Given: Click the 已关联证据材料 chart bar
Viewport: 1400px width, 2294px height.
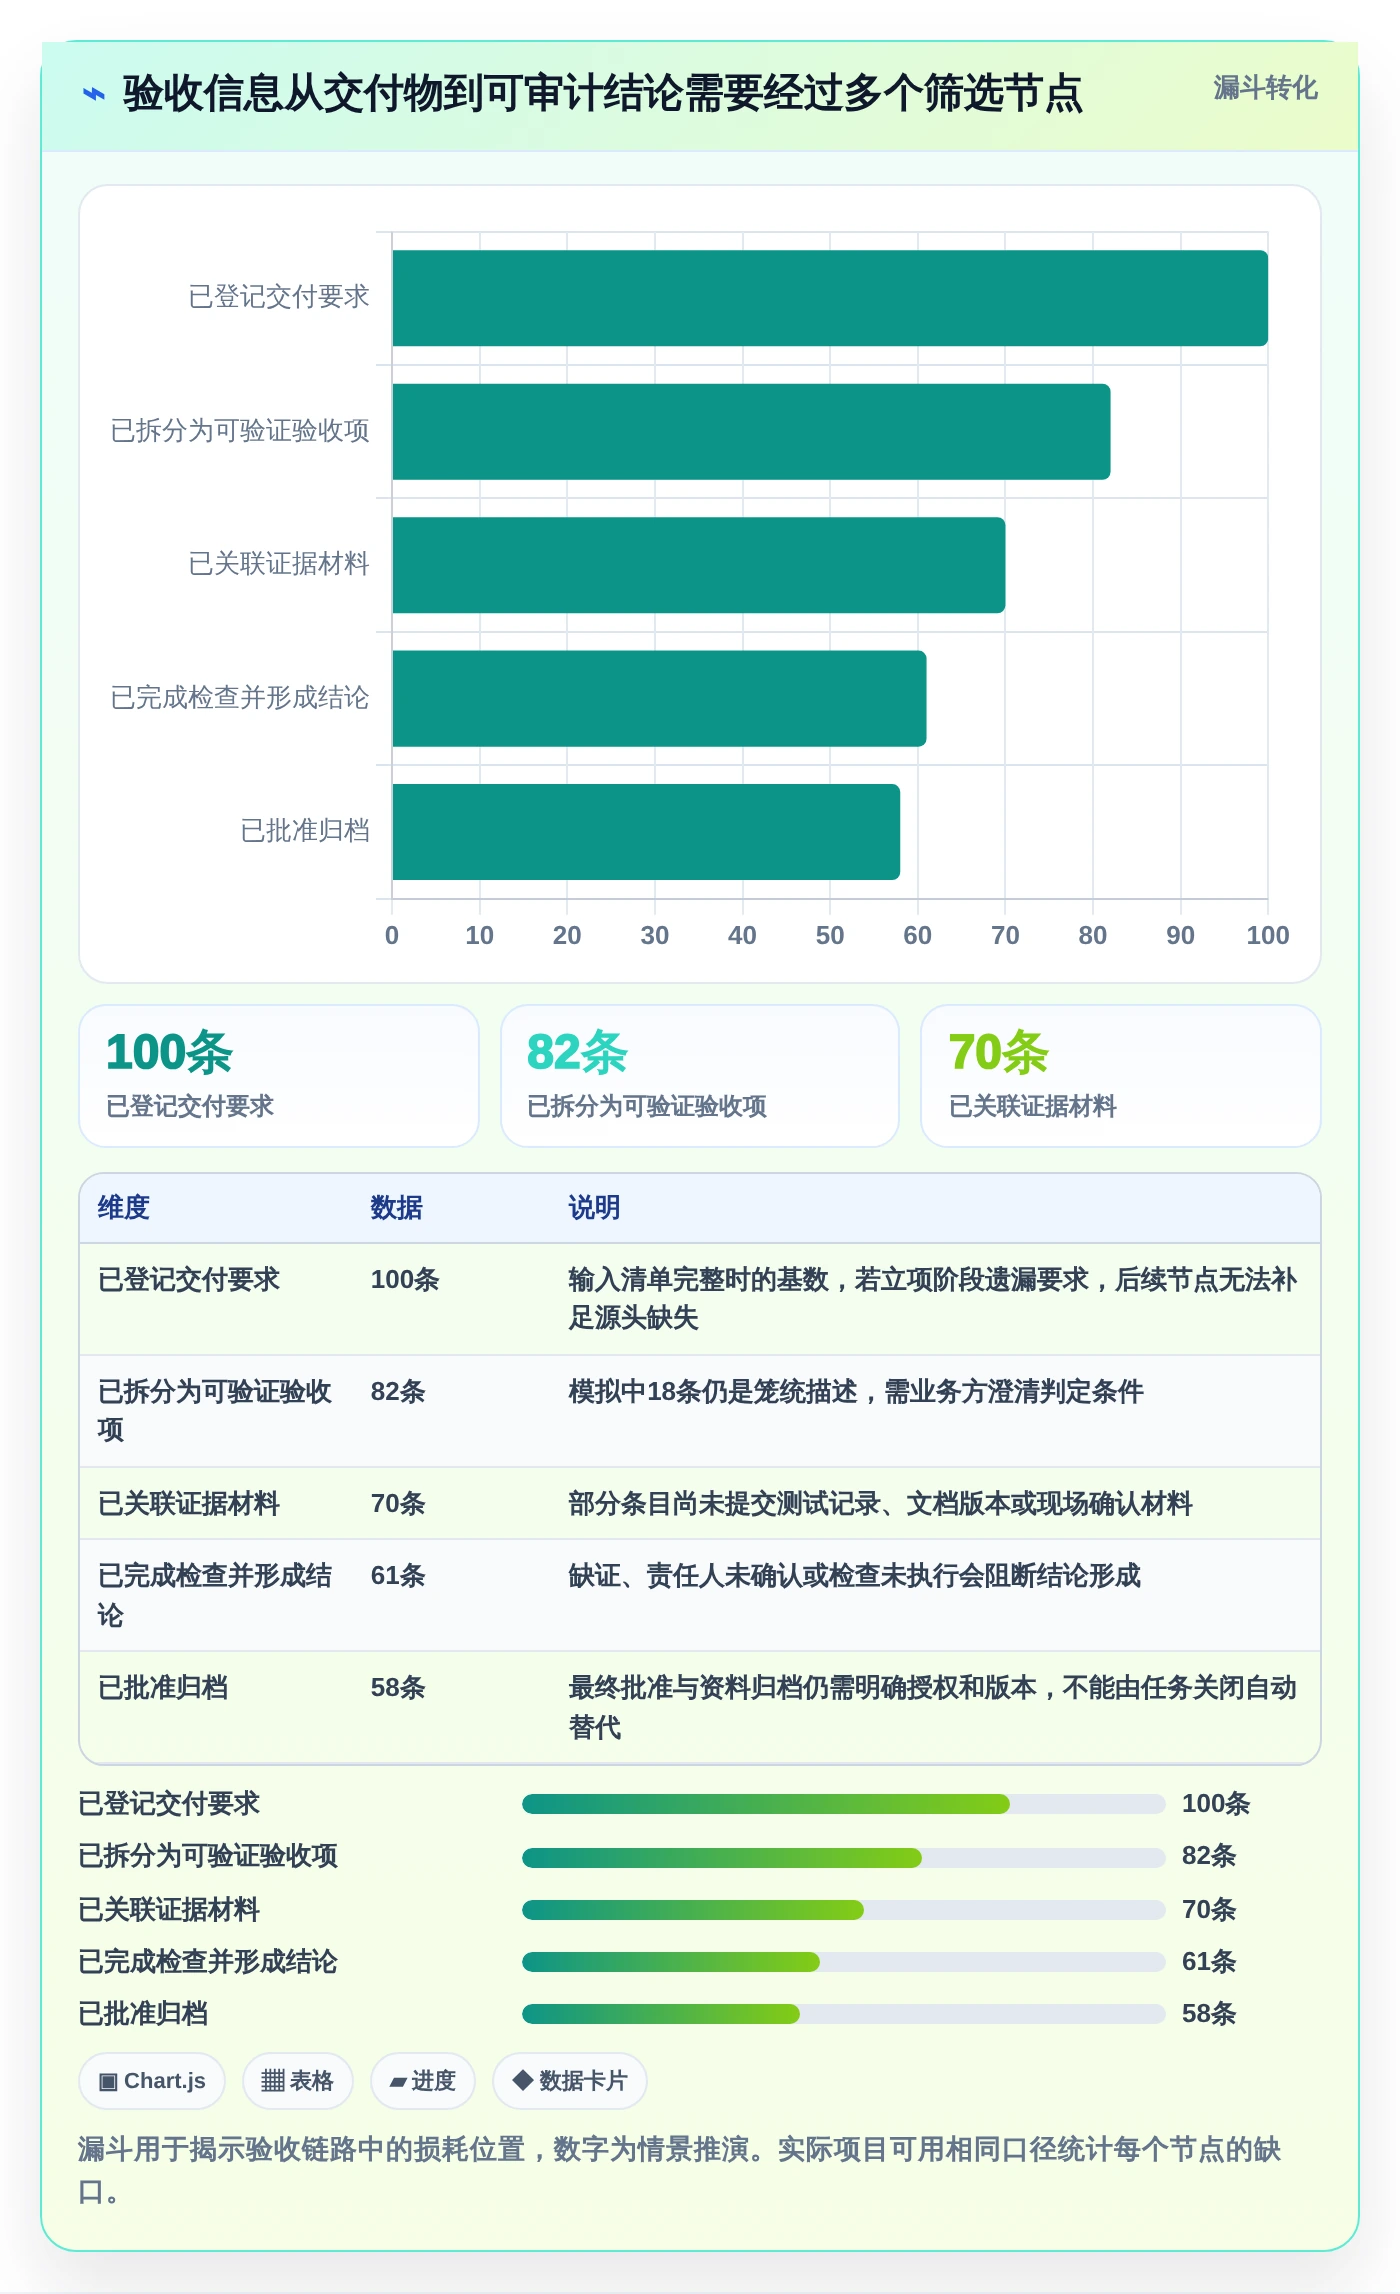Looking at the screenshot, I should [x=699, y=565].
